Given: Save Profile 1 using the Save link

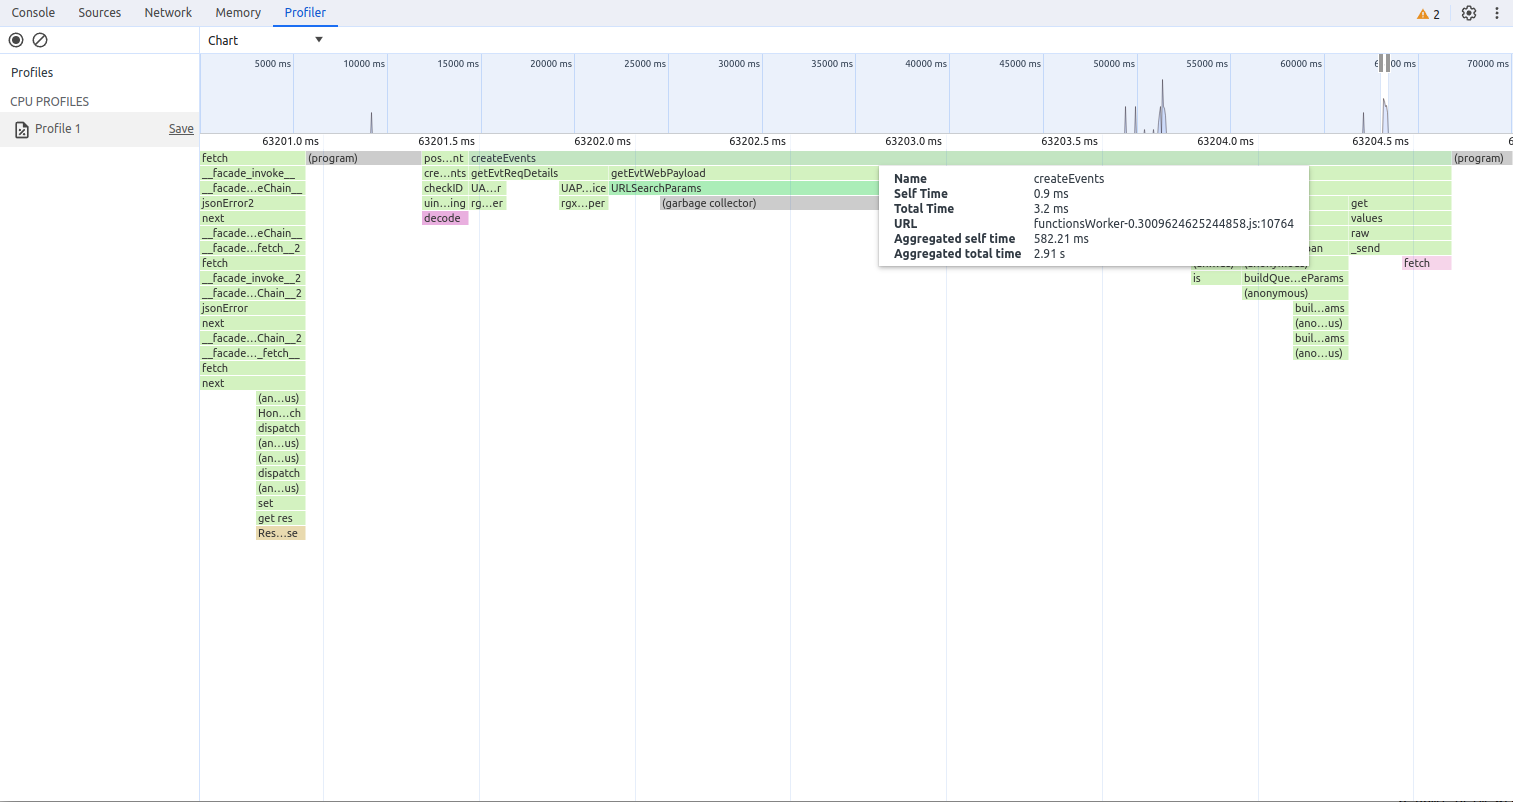Looking at the screenshot, I should tap(180, 128).
